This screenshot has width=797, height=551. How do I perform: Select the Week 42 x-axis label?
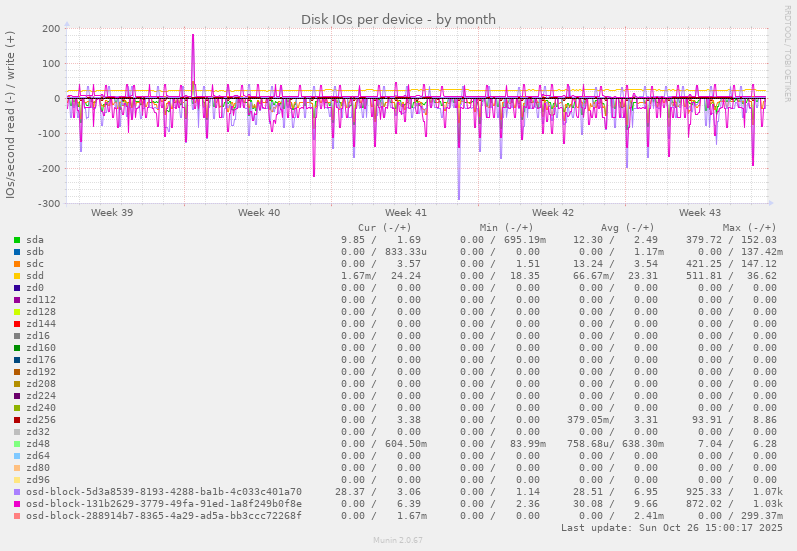tap(553, 213)
